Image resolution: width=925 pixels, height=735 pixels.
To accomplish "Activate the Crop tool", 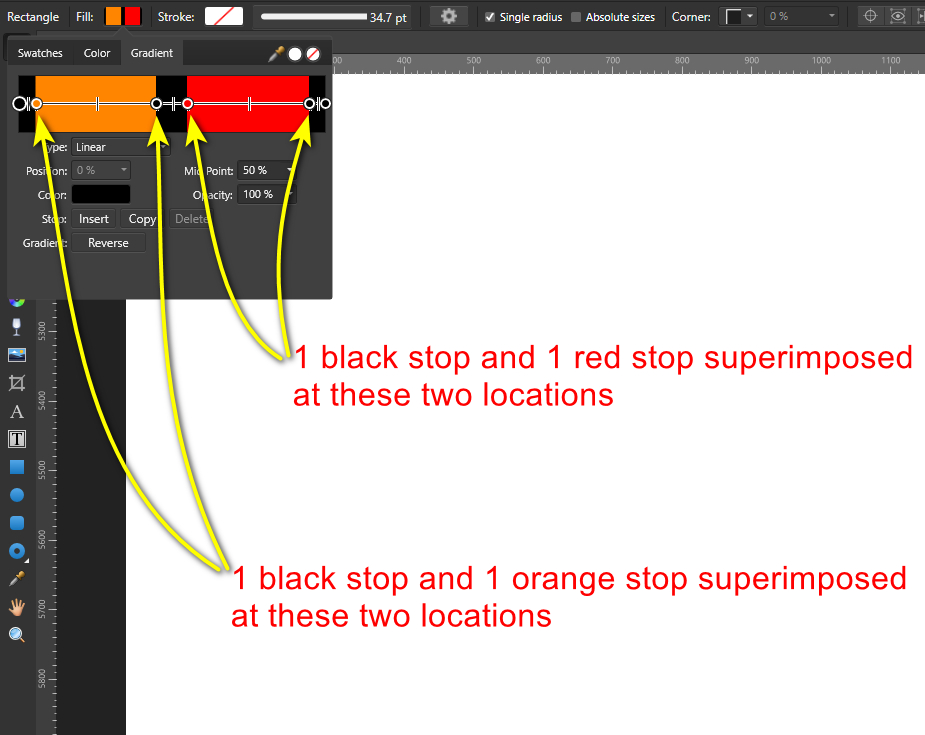I will pos(16,383).
